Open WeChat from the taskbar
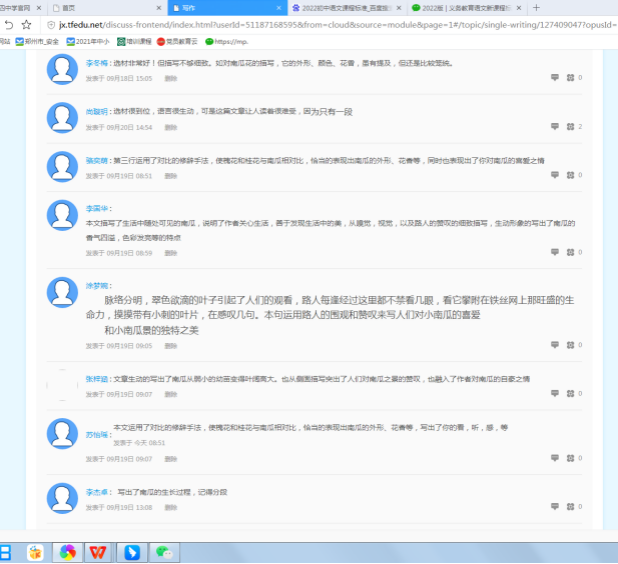Viewport: 618px width, 564px height. 164,551
